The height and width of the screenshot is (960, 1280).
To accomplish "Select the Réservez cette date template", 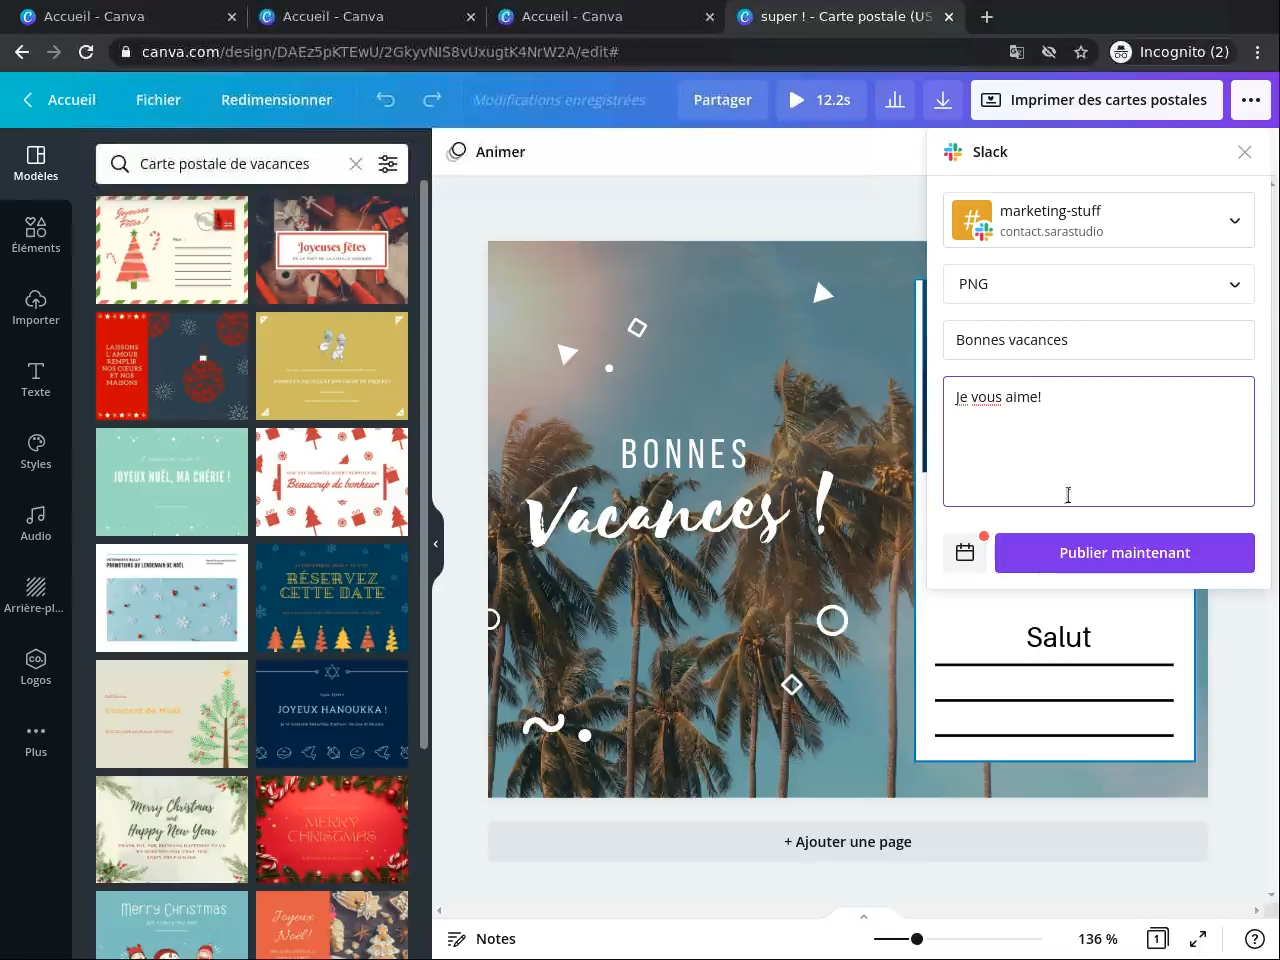I will [x=332, y=598].
